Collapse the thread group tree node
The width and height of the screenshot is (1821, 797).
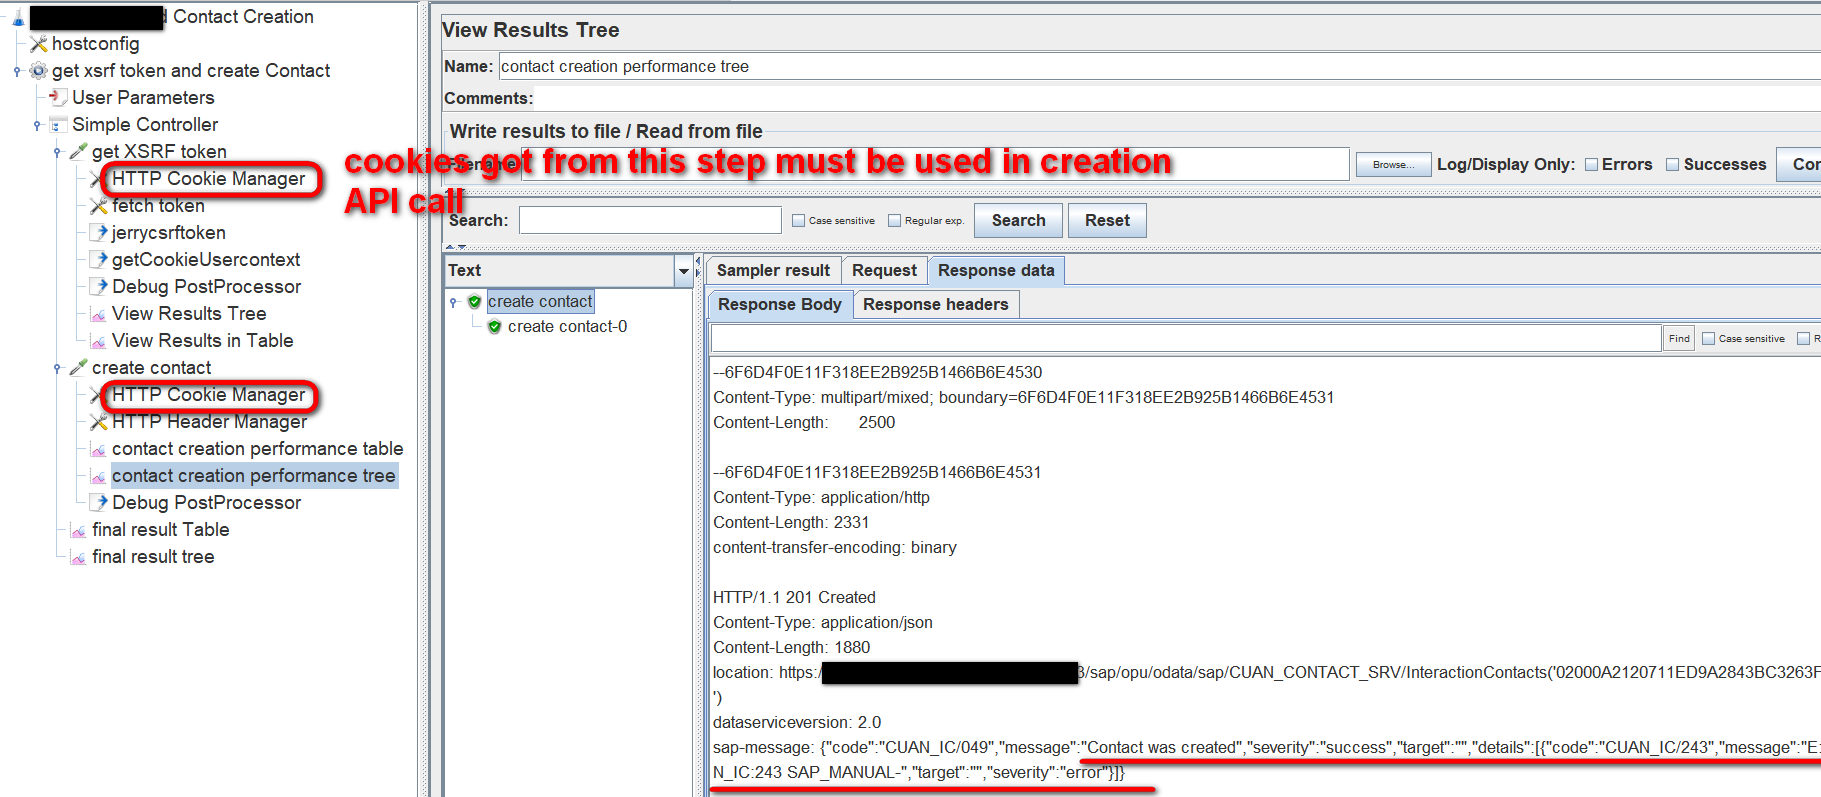pyautogui.click(x=17, y=71)
